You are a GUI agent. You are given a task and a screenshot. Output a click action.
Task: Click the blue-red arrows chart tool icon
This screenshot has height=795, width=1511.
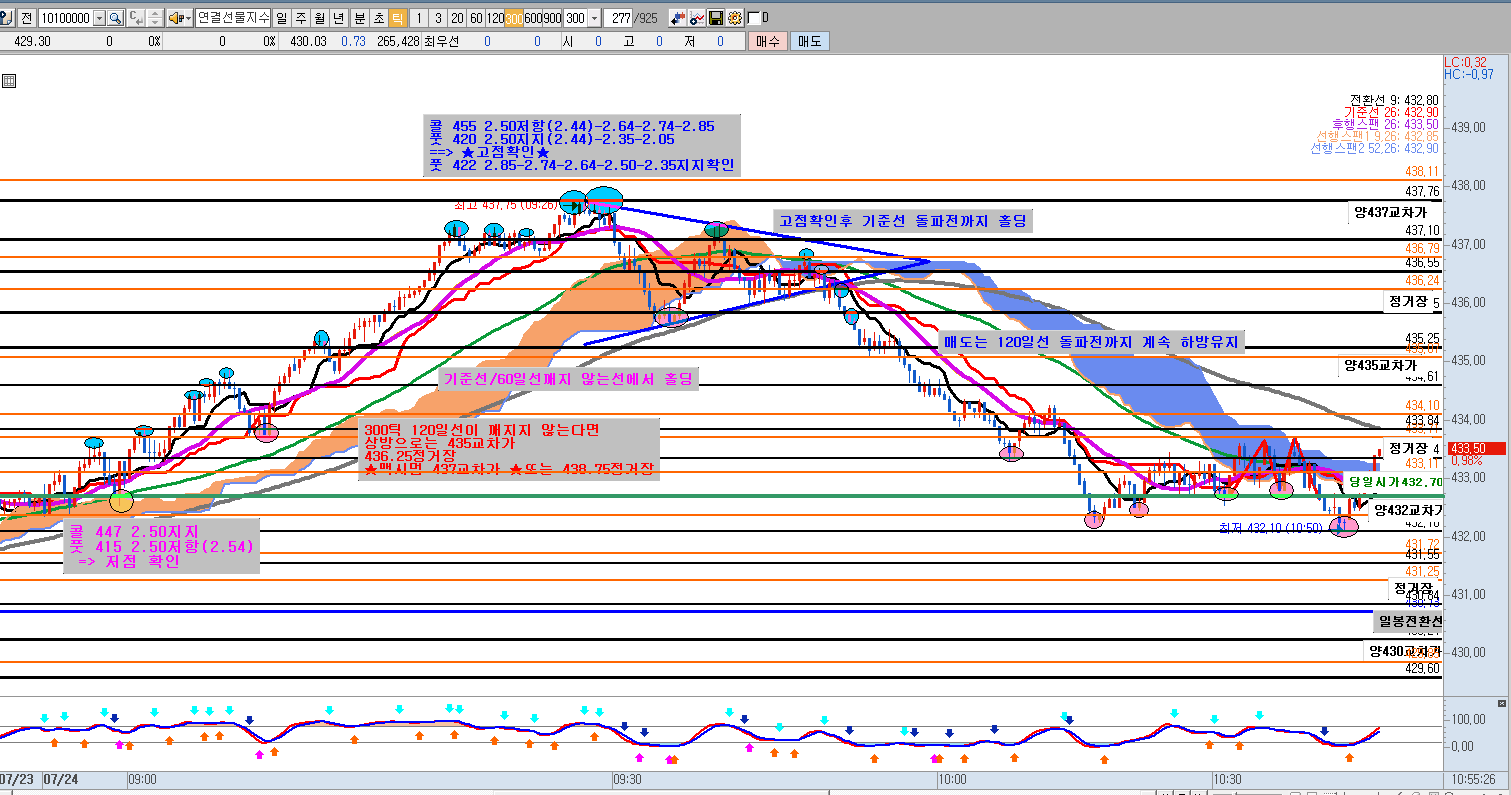click(x=677, y=18)
